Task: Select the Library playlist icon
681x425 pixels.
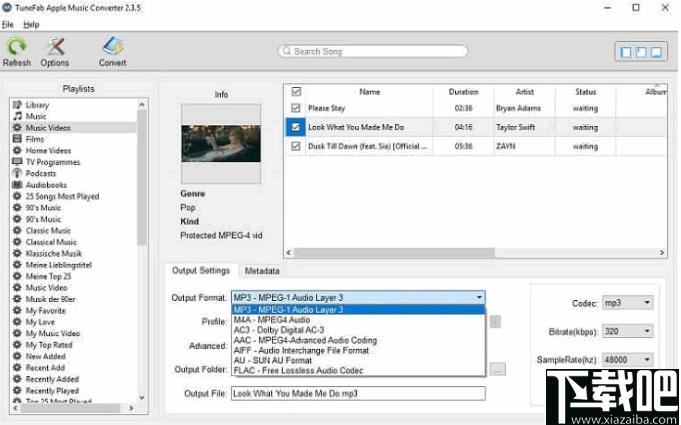Action: click(x=17, y=105)
